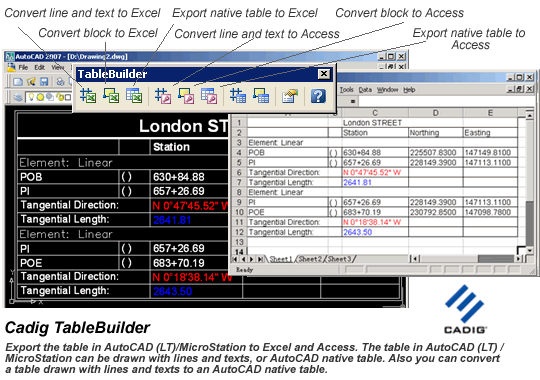Click convert block to native table icon
540x380 pixels.
click(x=261, y=95)
